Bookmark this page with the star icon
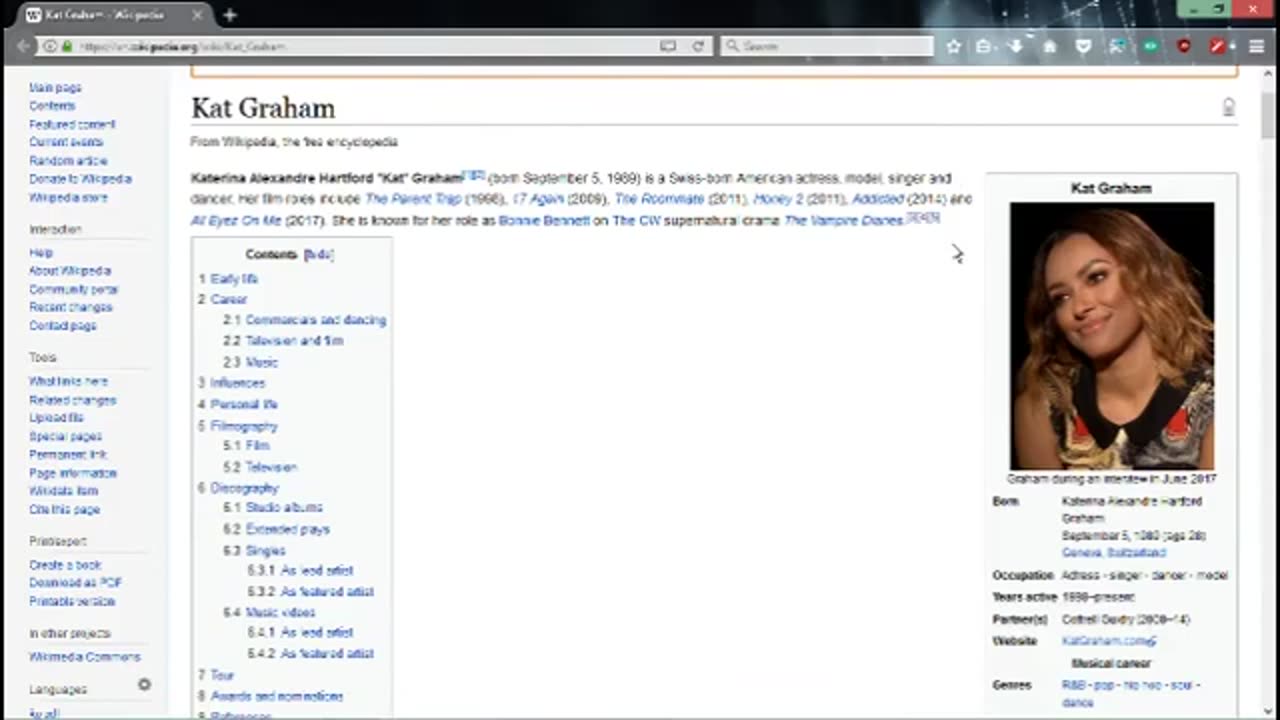The image size is (1280, 720). click(x=954, y=46)
